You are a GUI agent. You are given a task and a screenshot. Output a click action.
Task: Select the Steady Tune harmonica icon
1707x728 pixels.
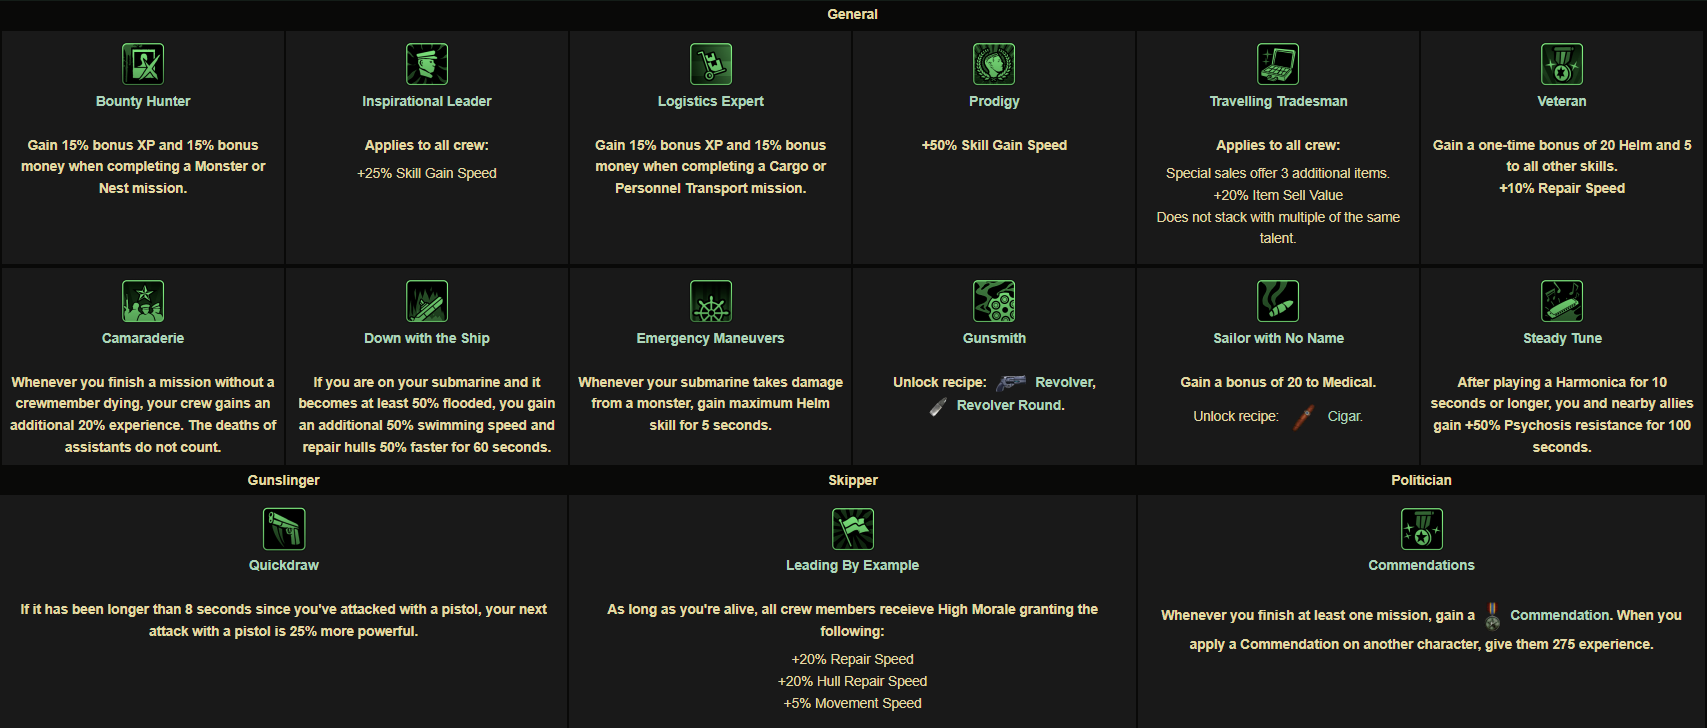[x=1562, y=301]
